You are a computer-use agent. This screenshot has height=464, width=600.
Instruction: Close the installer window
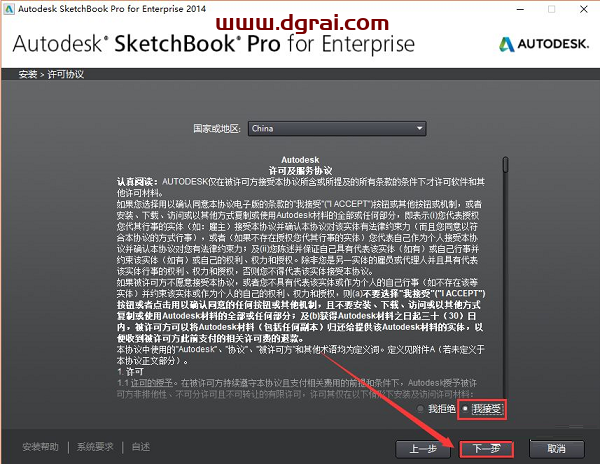584,9
